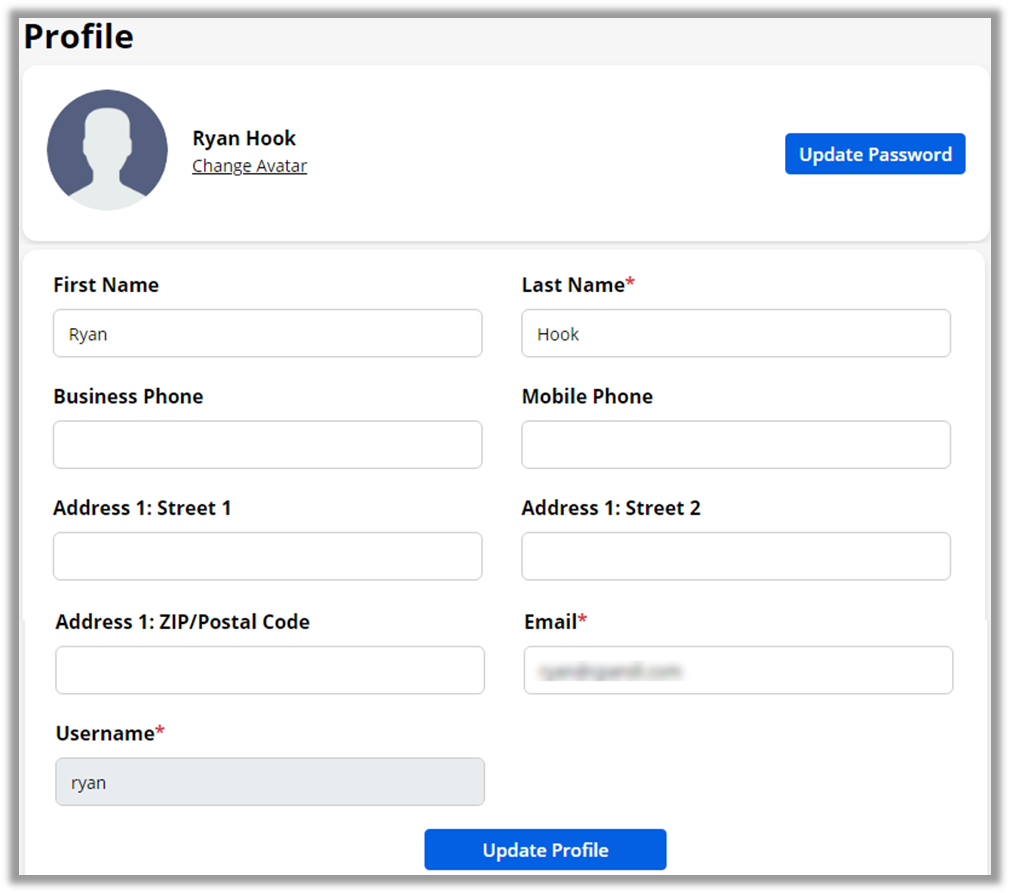Open the Change Avatar link
Screen dimensions: 1011x893
coord(249,166)
